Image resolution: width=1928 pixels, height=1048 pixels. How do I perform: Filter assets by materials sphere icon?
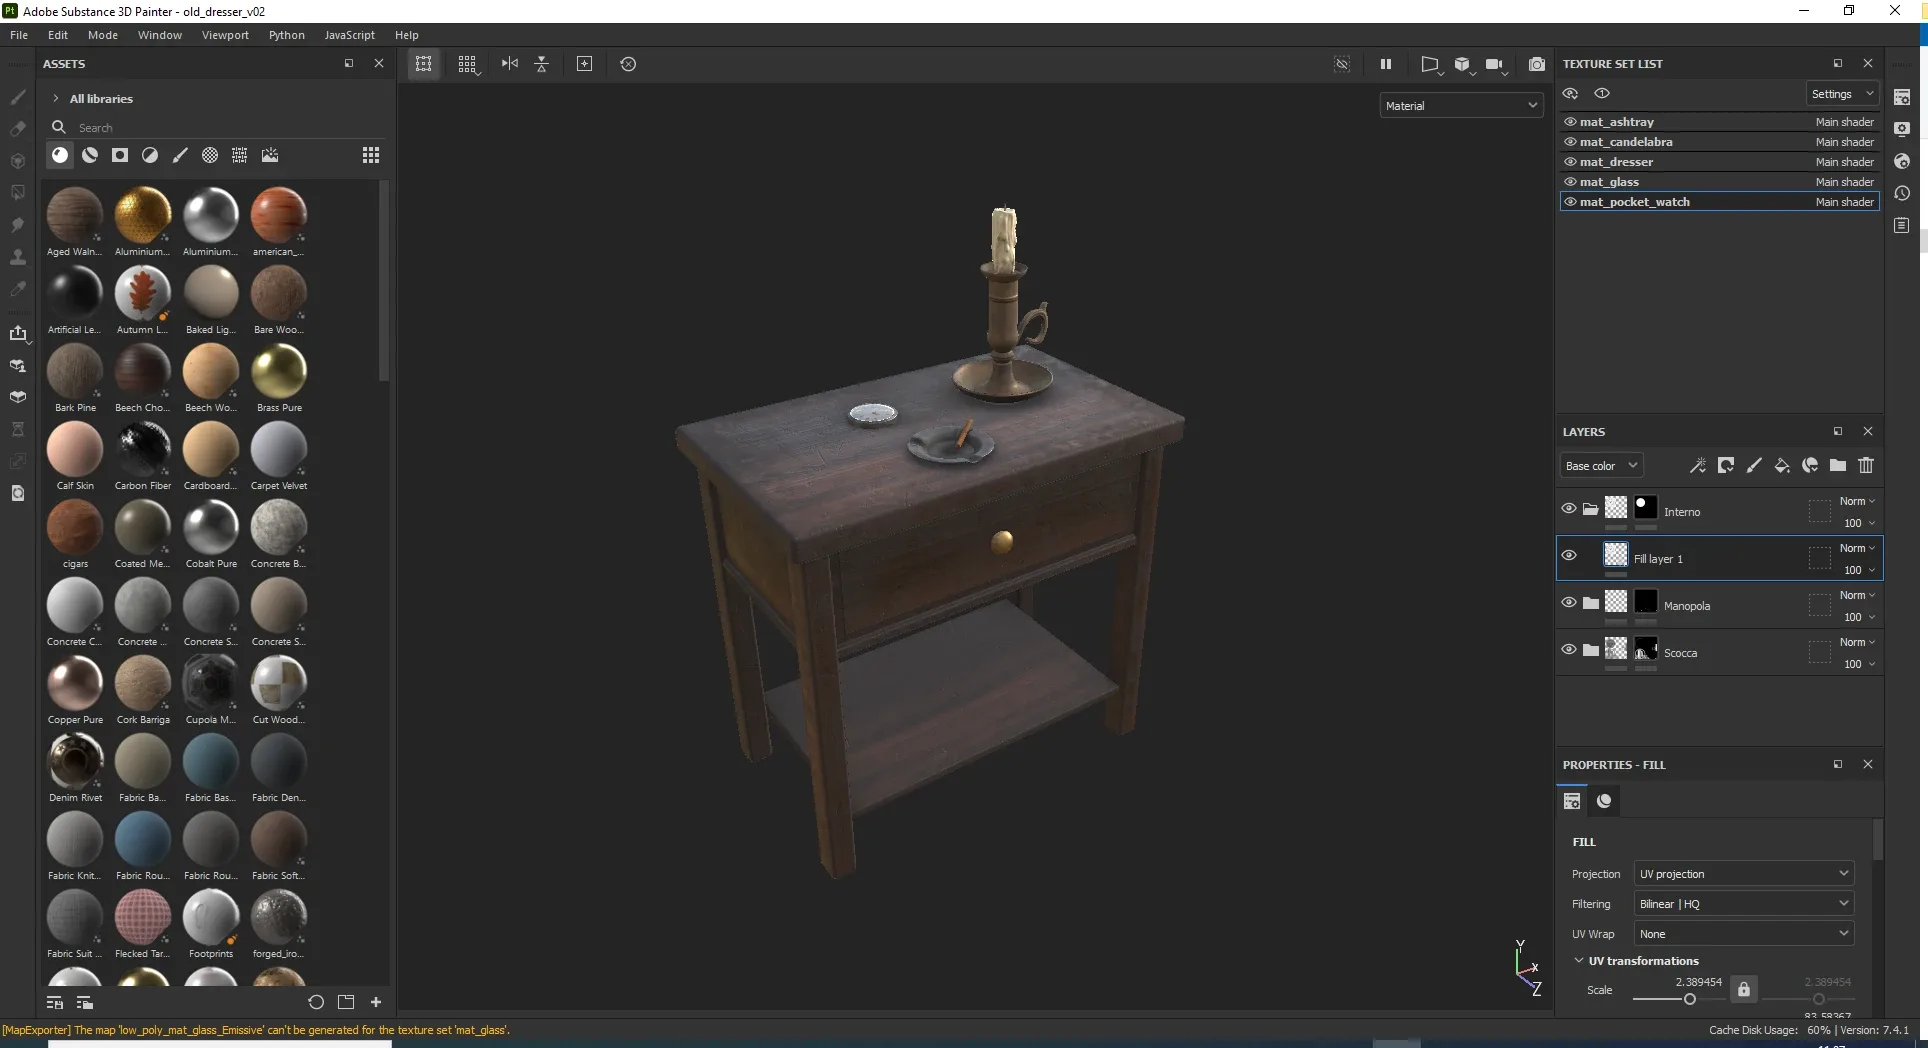coord(60,155)
